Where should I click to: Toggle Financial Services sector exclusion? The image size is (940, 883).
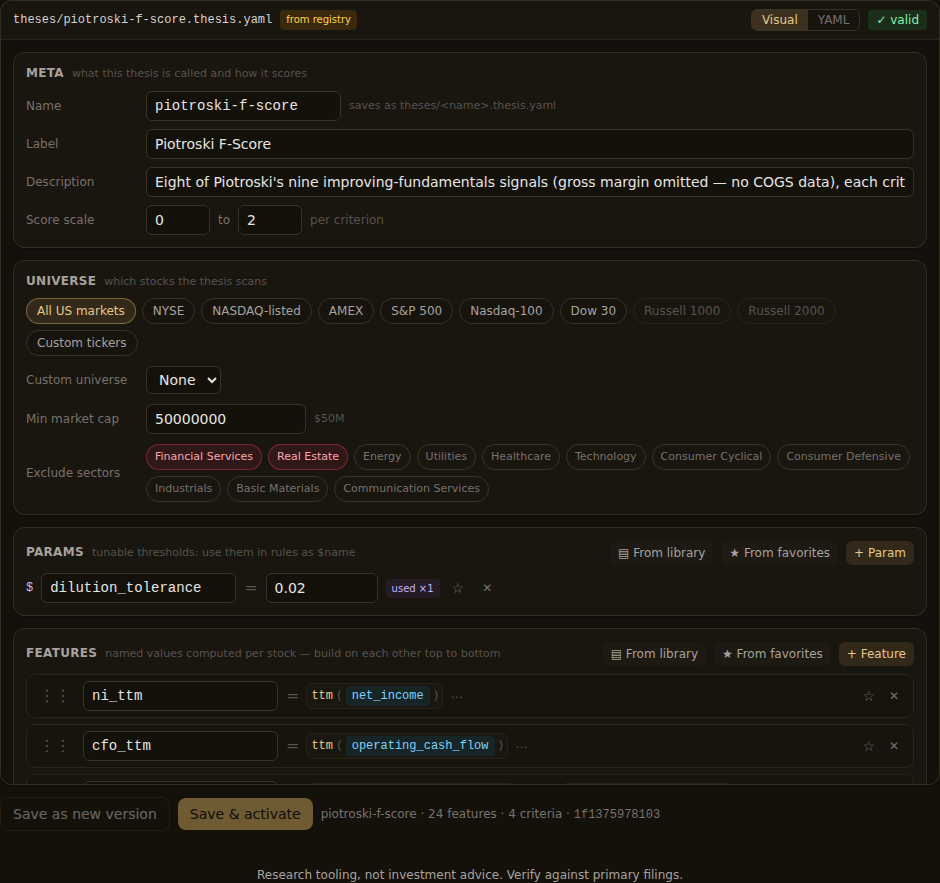click(204, 457)
